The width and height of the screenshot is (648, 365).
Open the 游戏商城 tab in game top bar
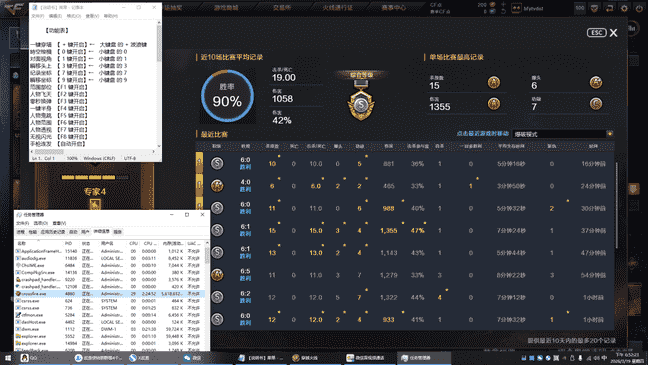point(226,7)
